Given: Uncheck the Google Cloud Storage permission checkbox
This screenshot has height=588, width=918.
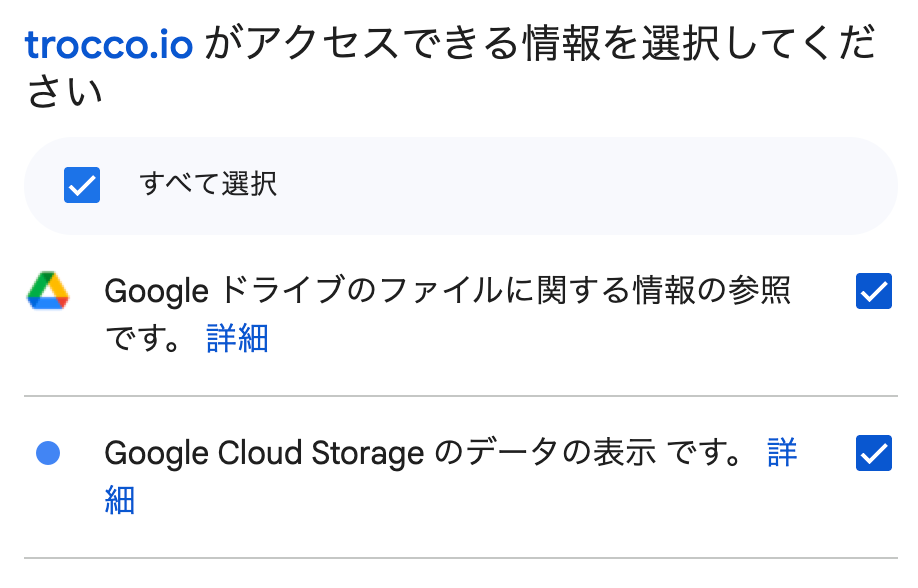Looking at the screenshot, I should click(874, 453).
